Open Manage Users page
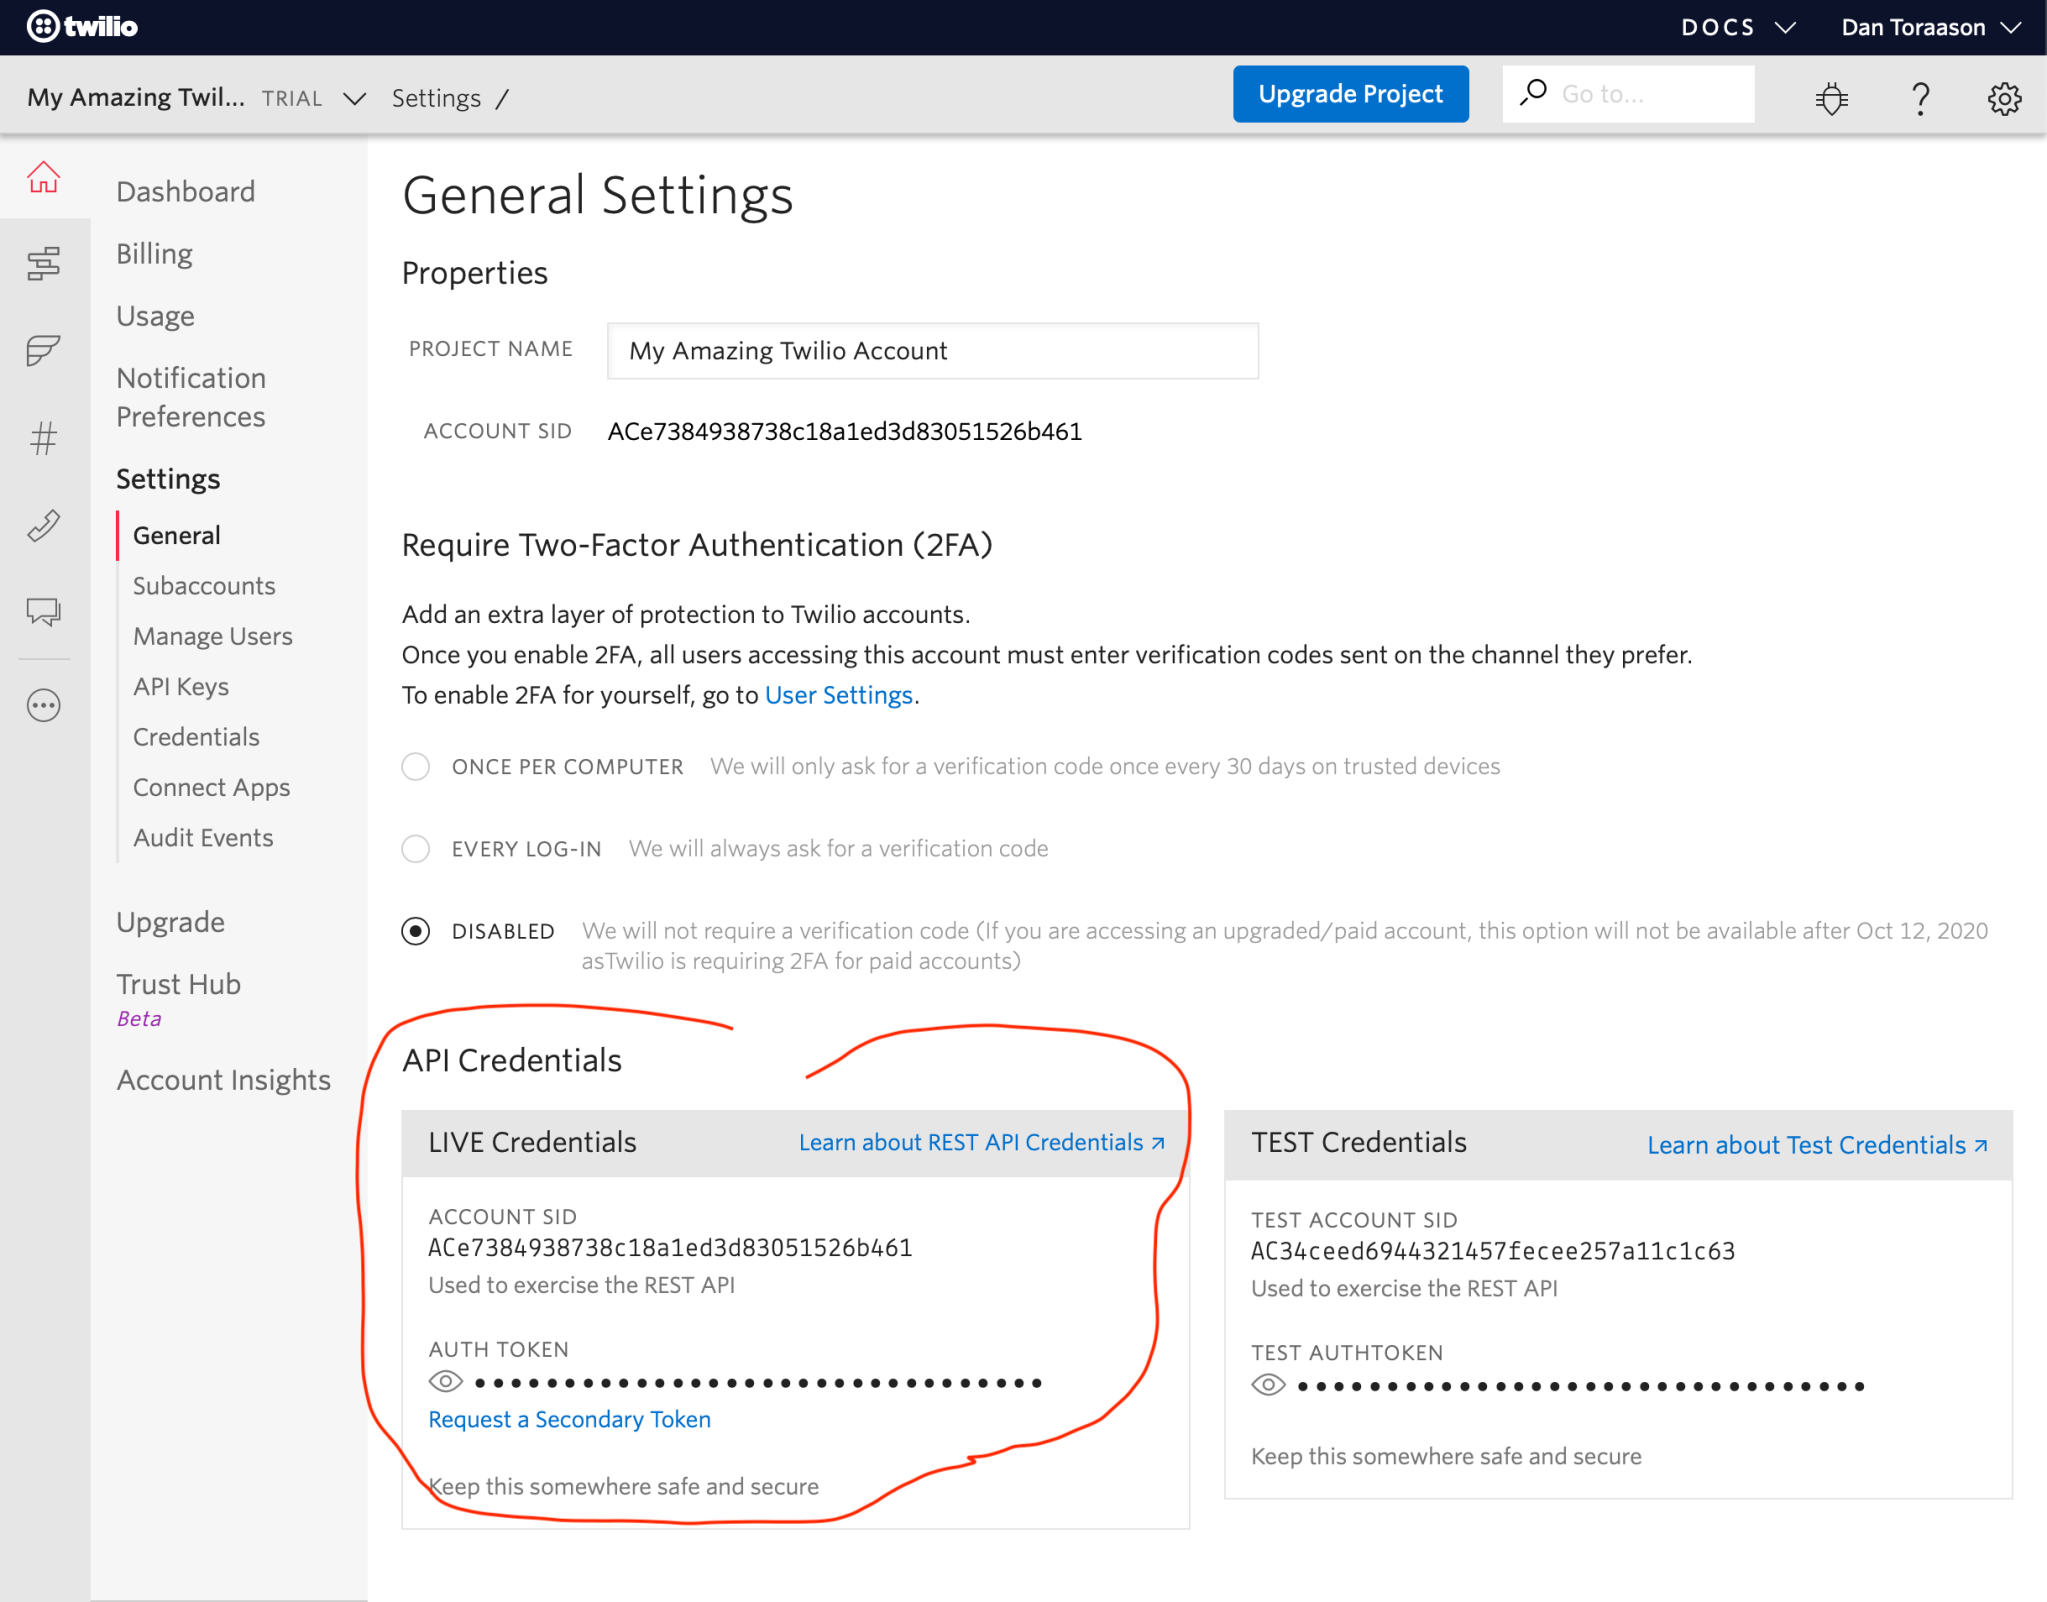Image resolution: width=2047 pixels, height=1602 pixels. (213, 636)
